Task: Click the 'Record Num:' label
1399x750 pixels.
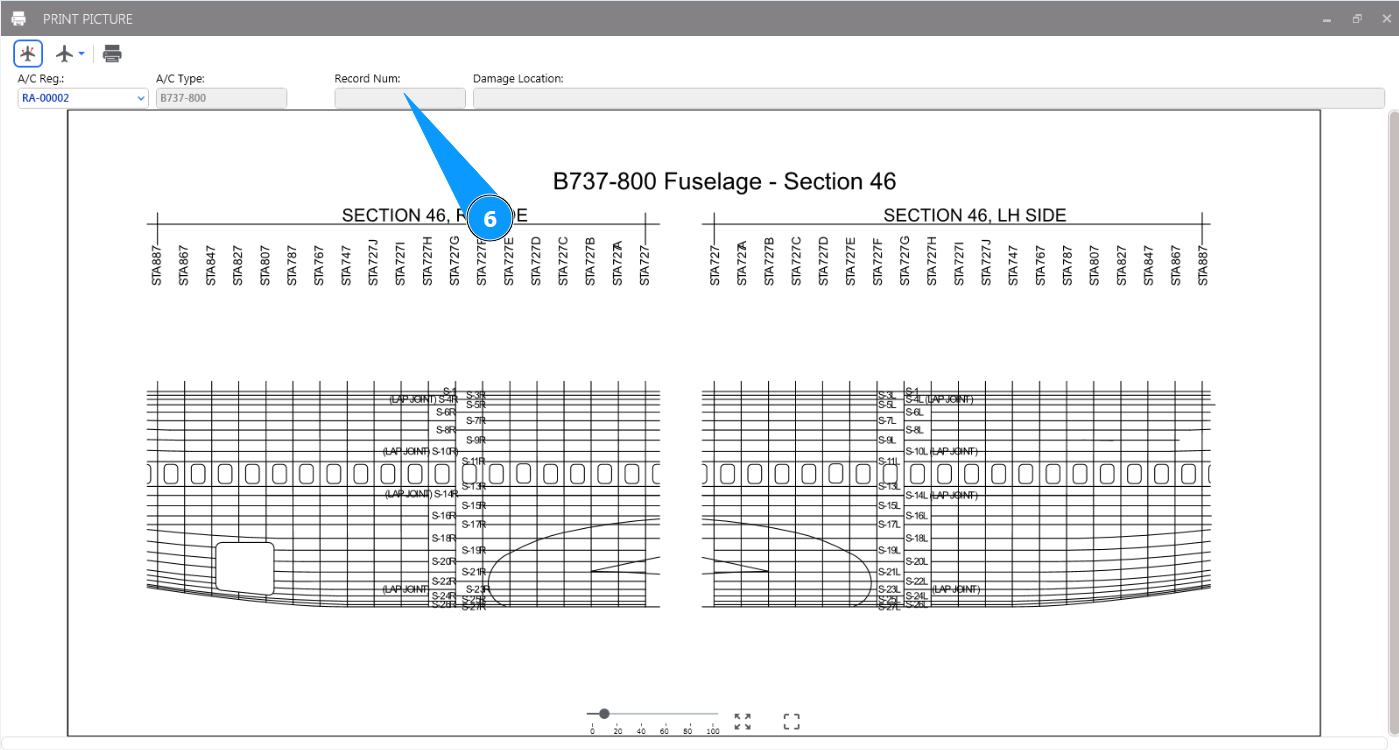Action: 367,78
